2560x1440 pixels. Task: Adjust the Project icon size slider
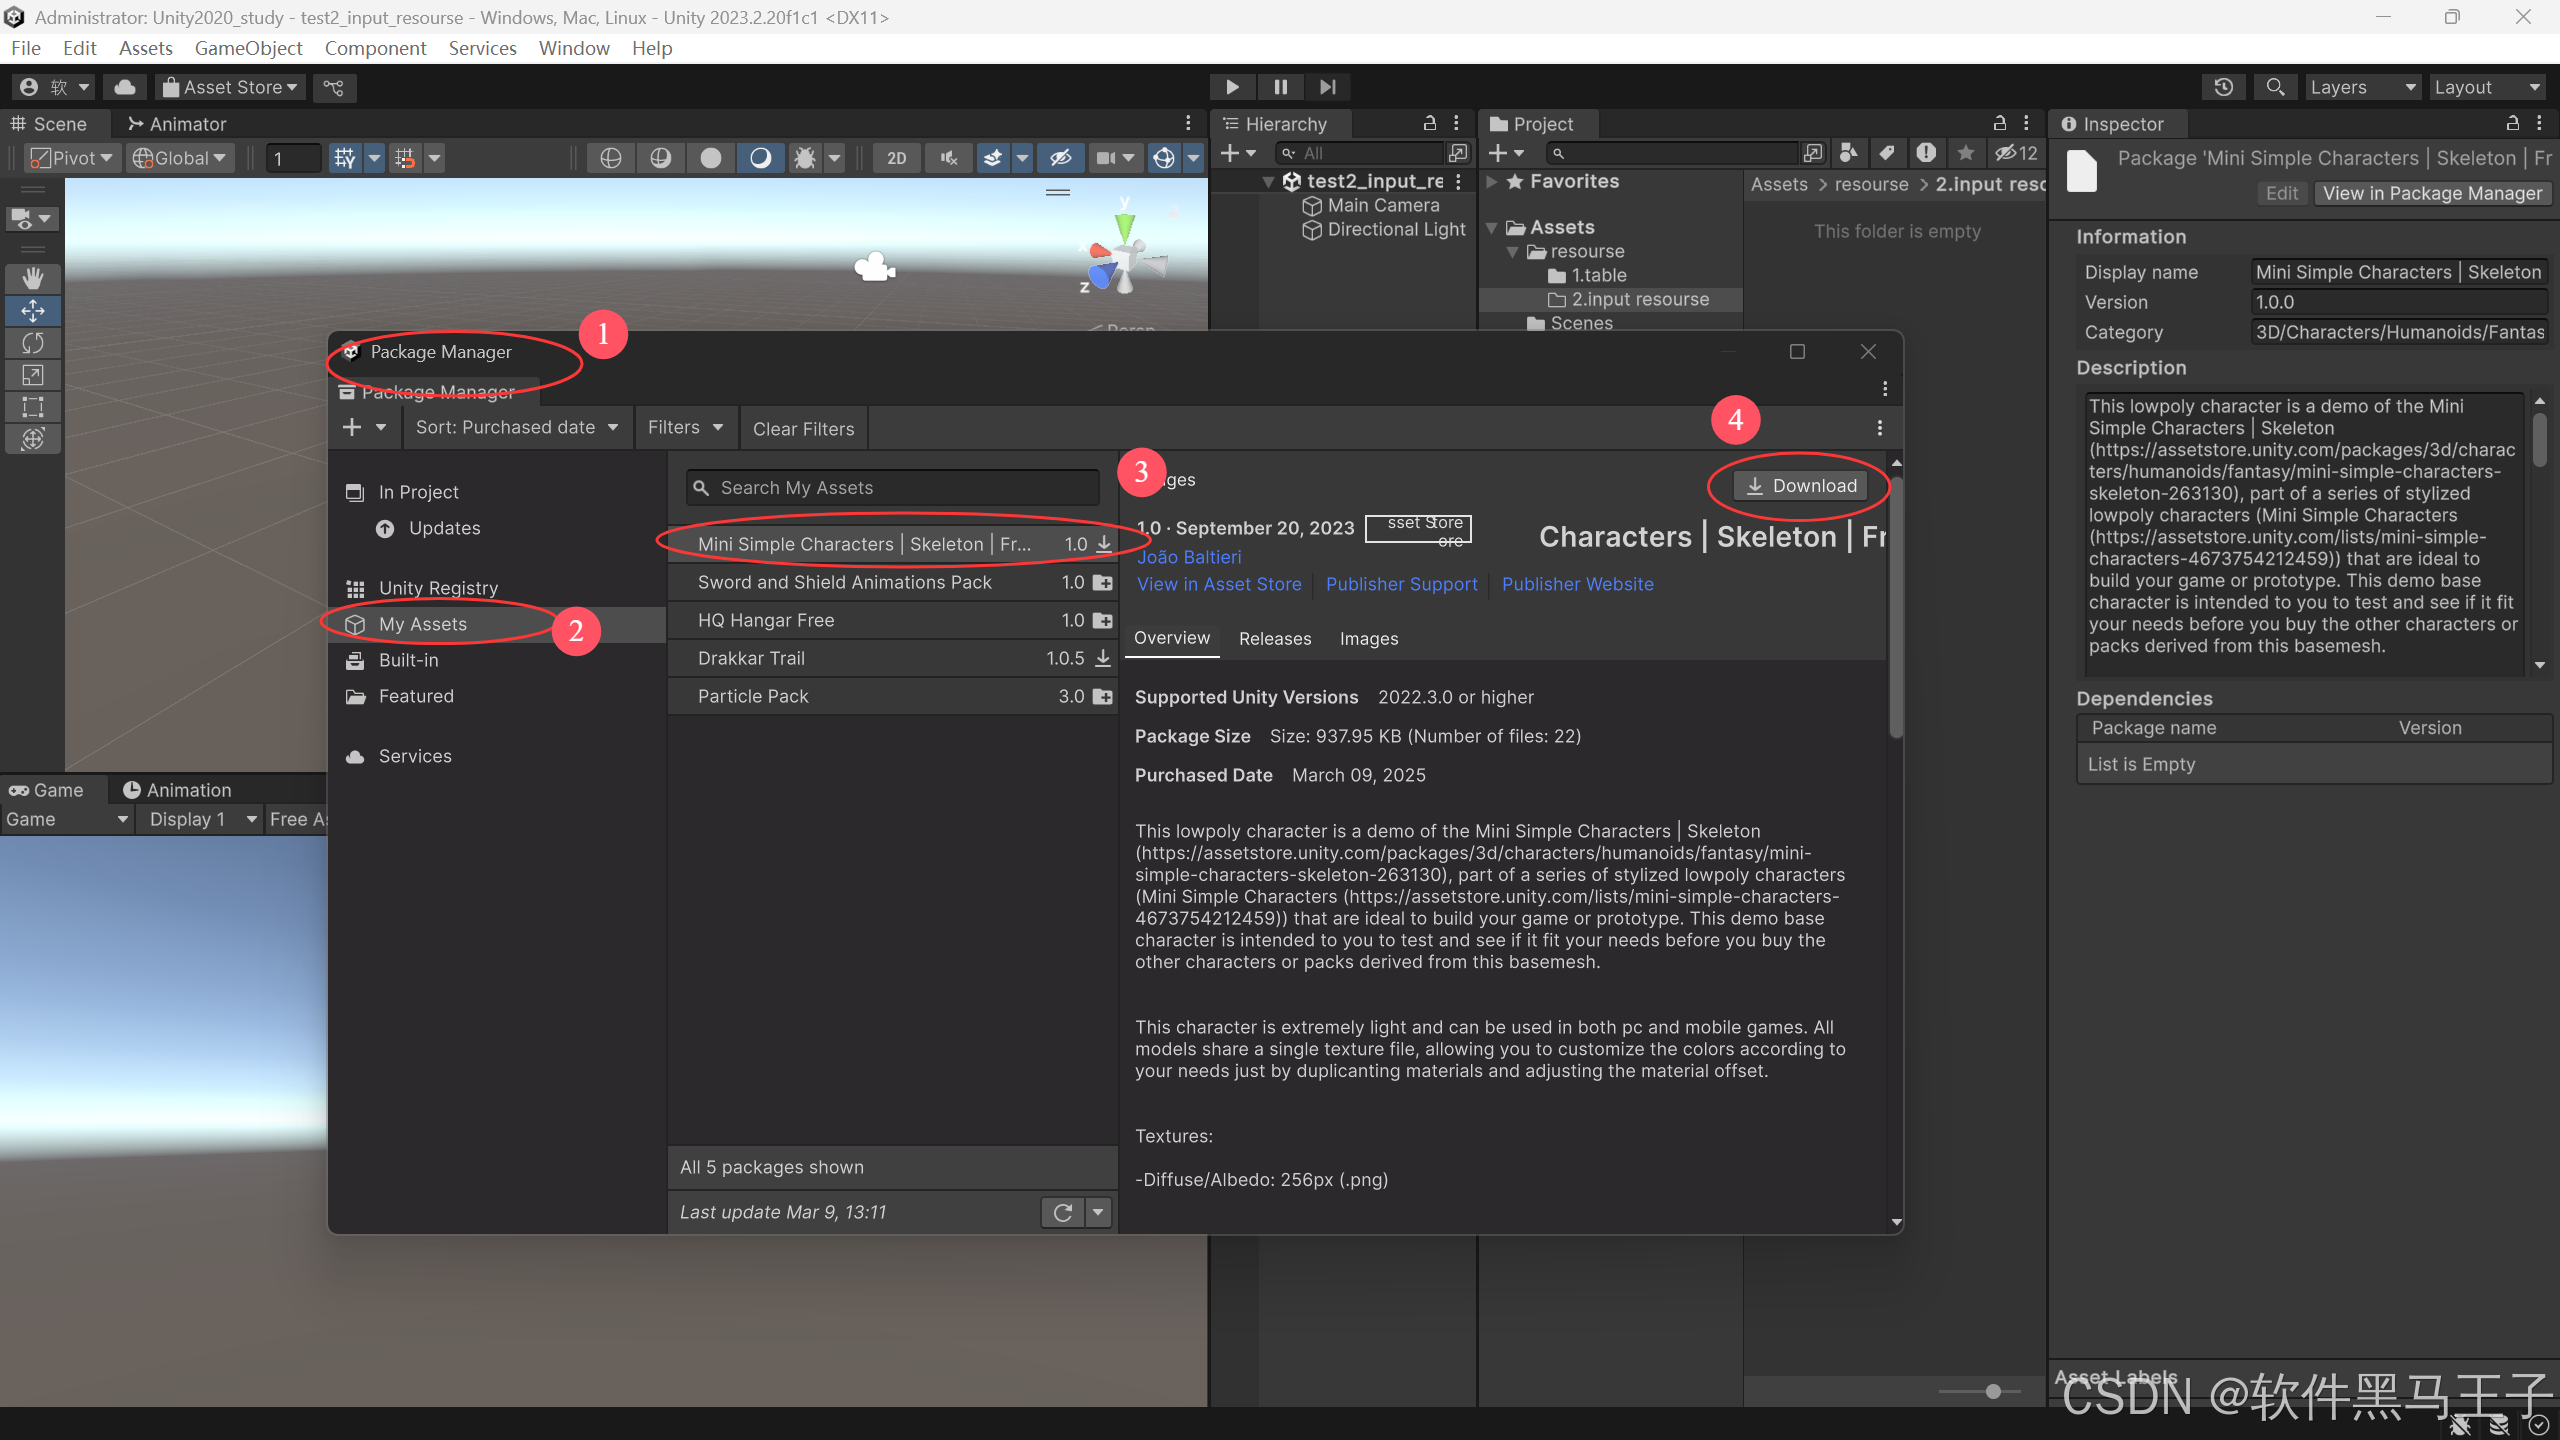click(1992, 1391)
